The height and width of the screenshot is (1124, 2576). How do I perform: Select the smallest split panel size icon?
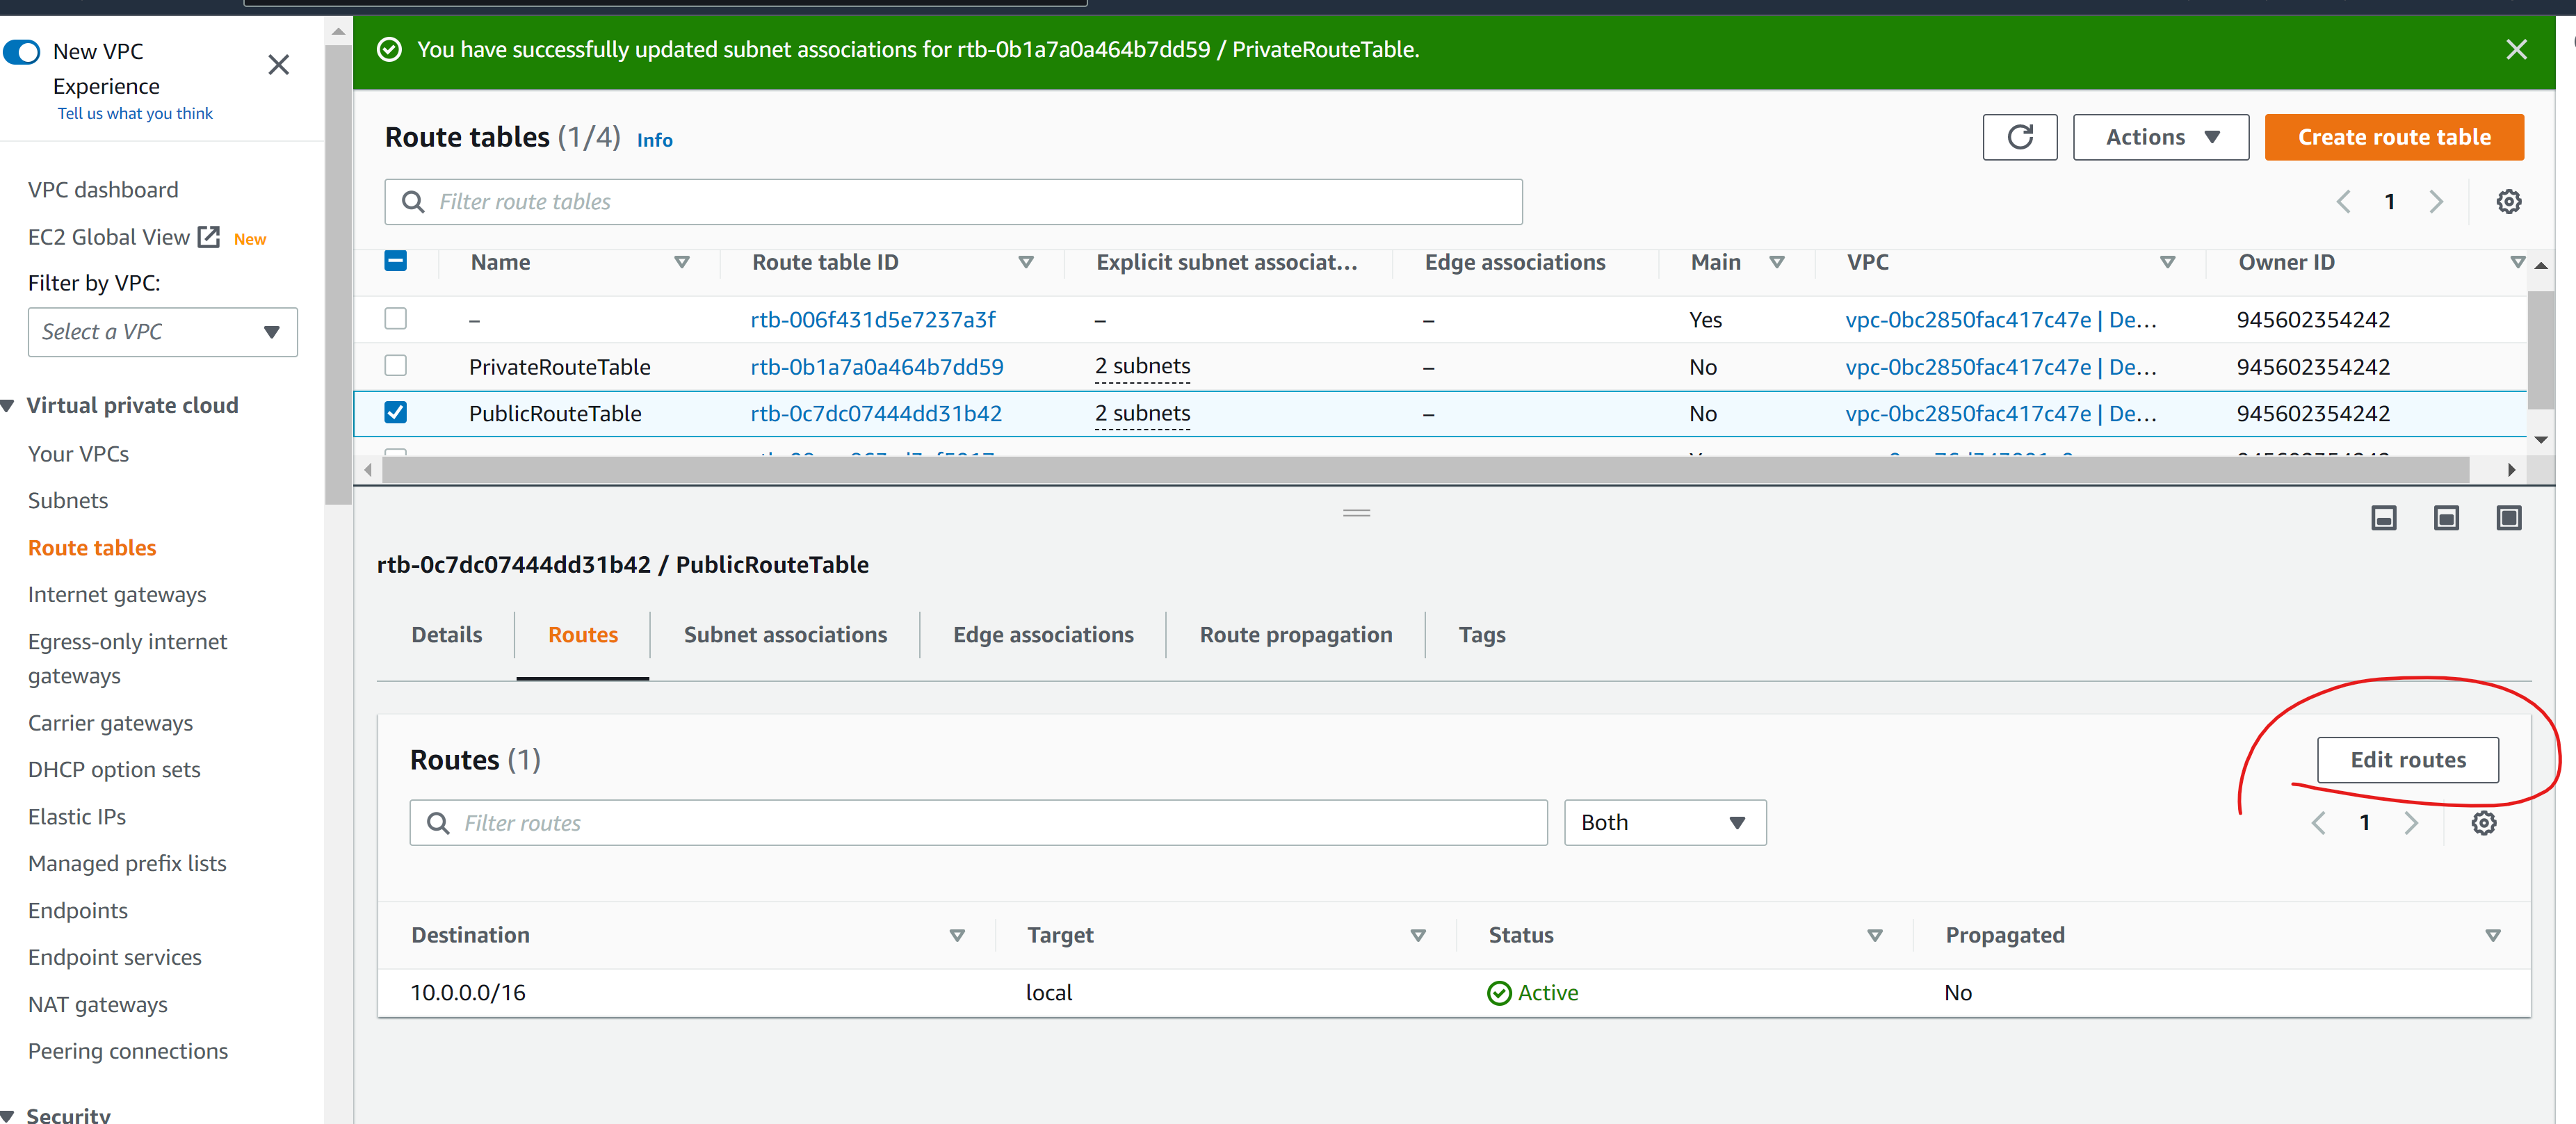pyautogui.click(x=2383, y=518)
